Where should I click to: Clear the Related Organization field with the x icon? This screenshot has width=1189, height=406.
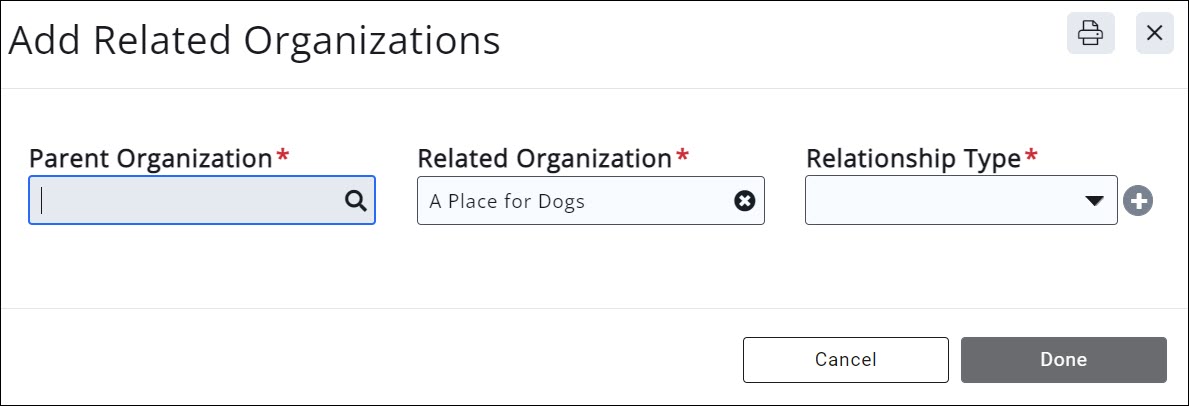click(744, 201)
